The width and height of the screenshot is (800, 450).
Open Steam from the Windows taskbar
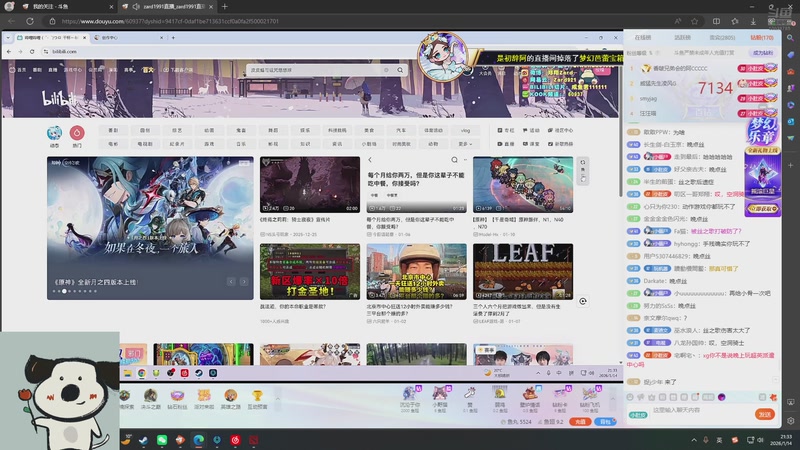tap(143, 440)
